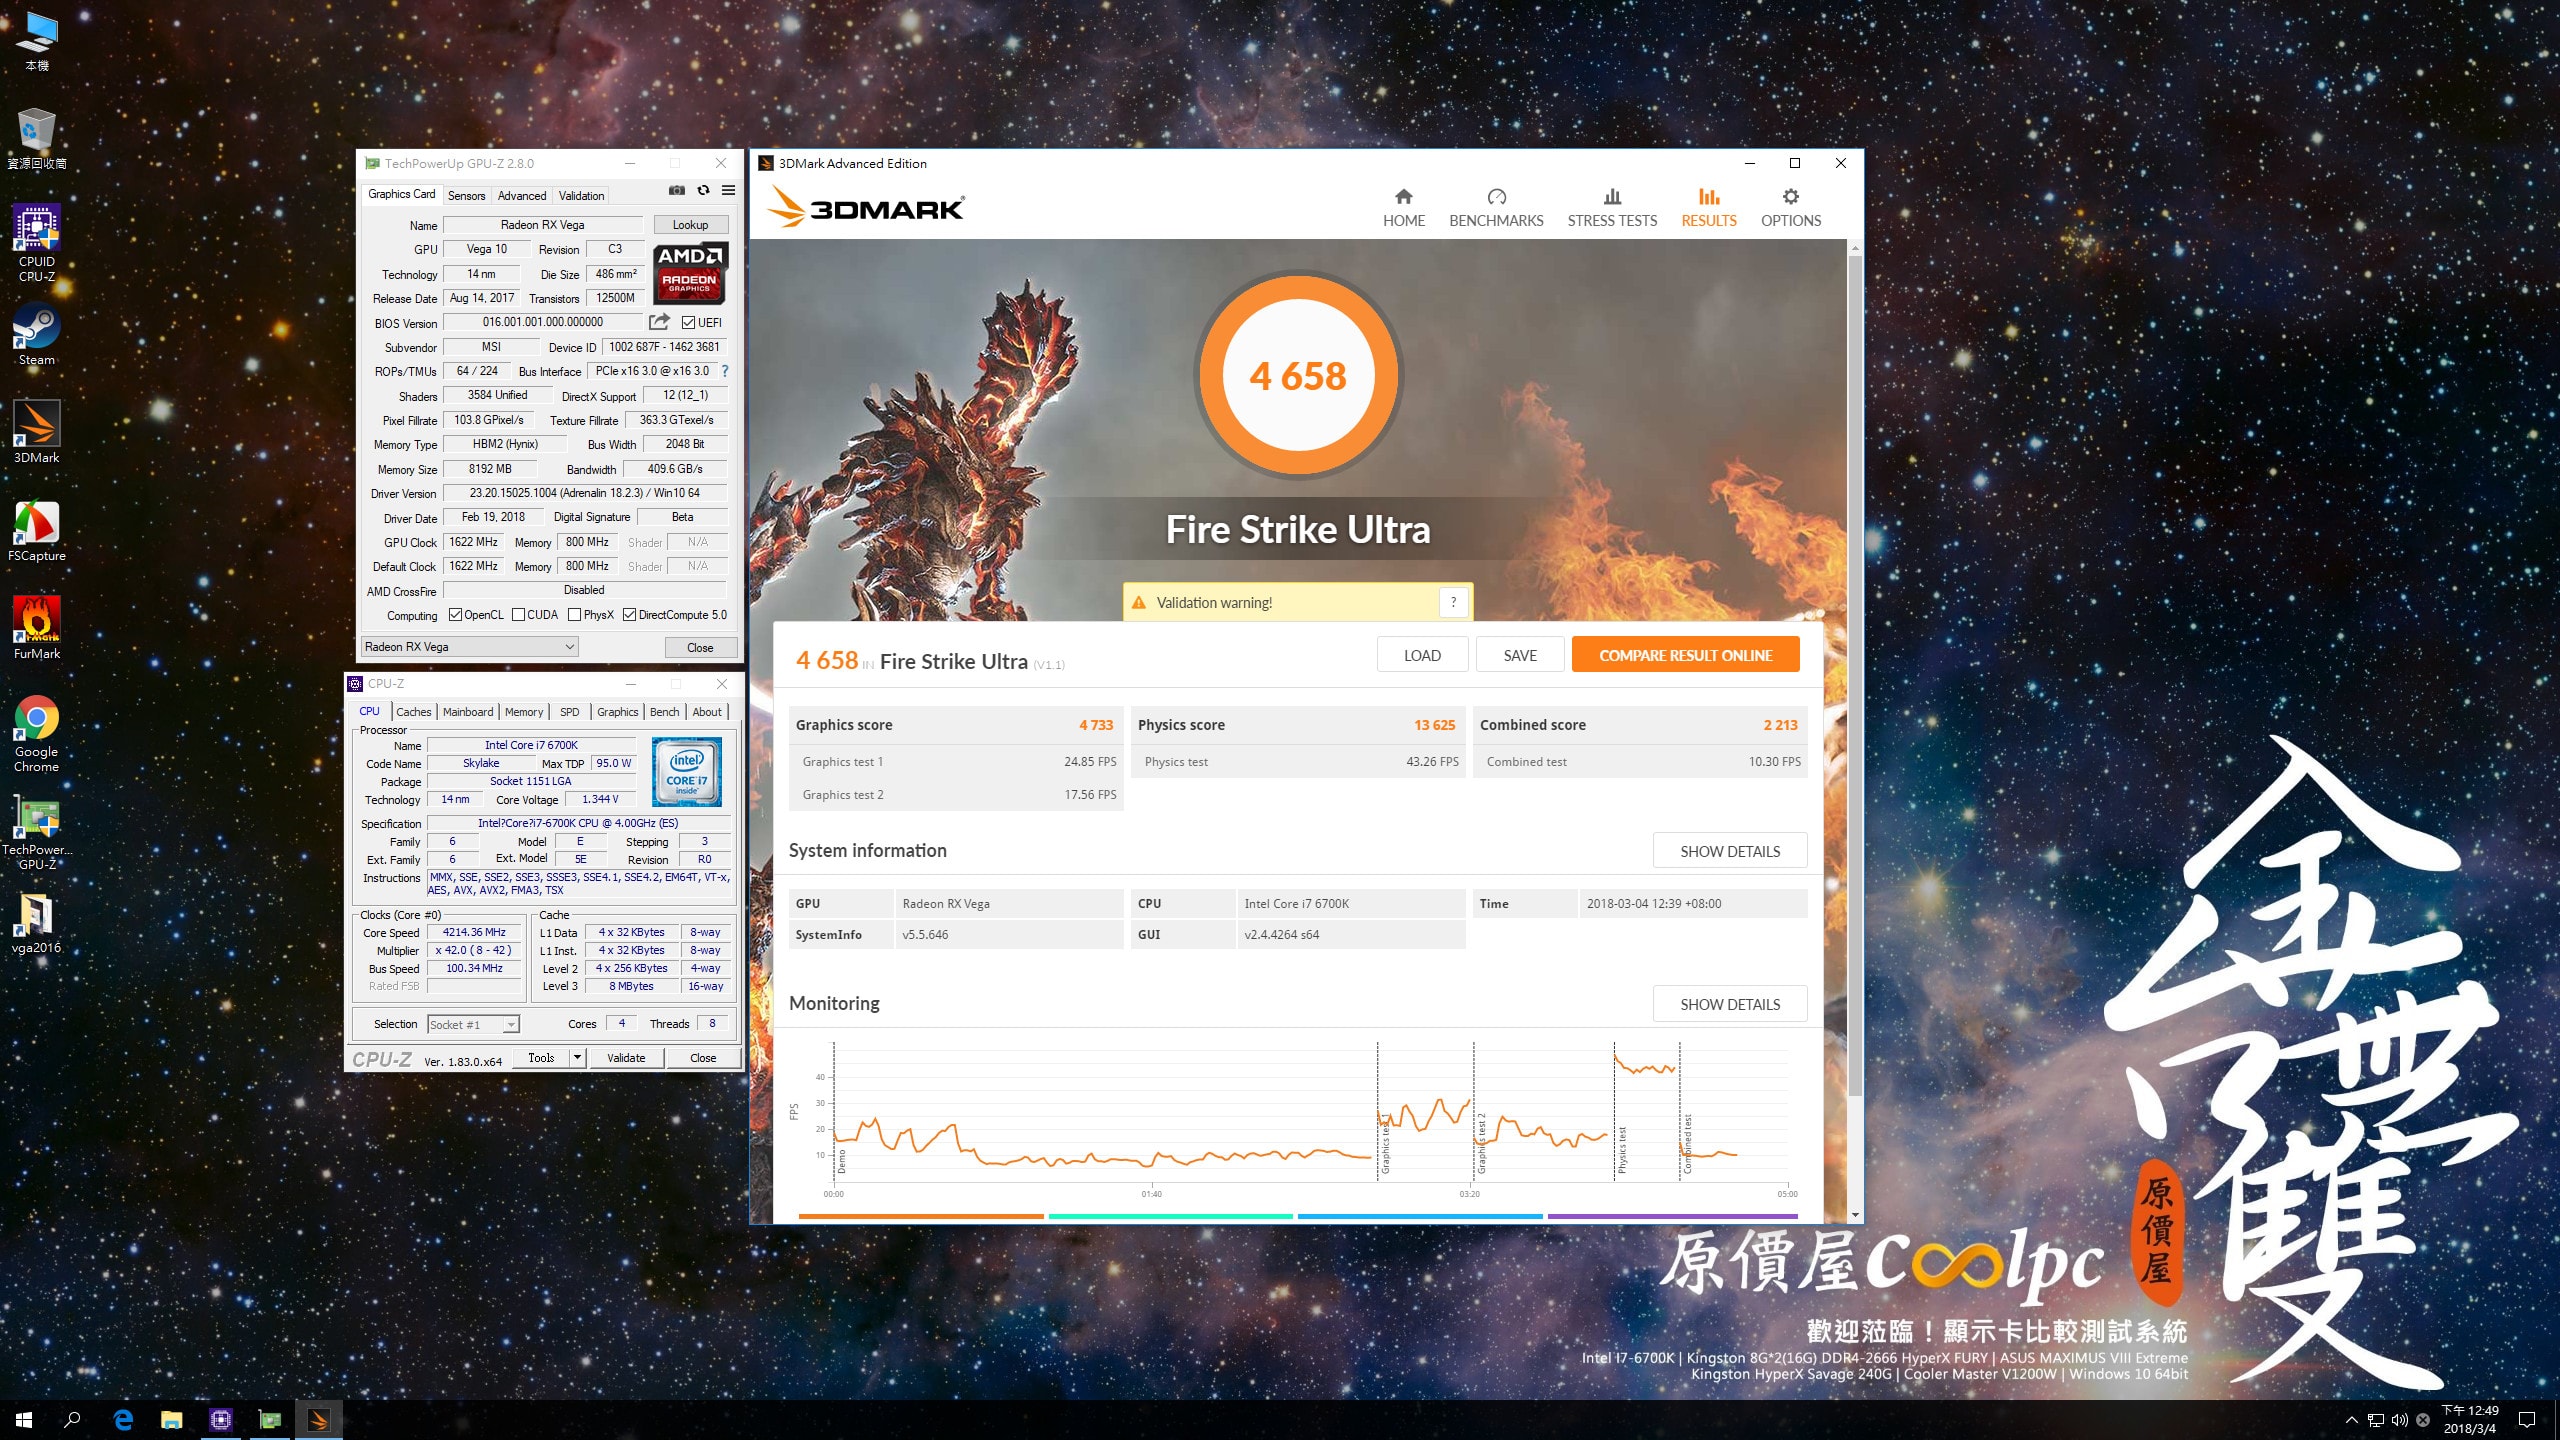The image size is (2560, 1440).
Task: Switch to CPU-Z Memory tab
Action: click(x=524, y=712)
